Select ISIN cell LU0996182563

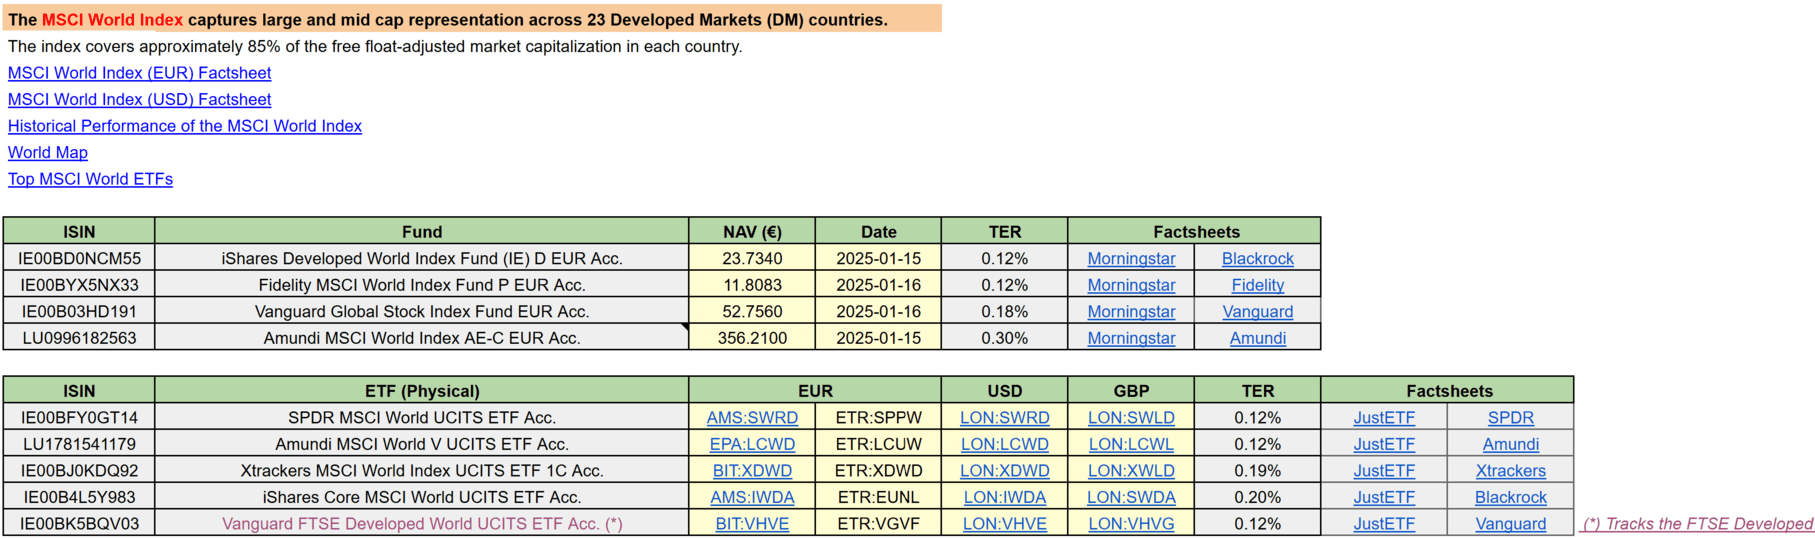[x=79, y=338]
